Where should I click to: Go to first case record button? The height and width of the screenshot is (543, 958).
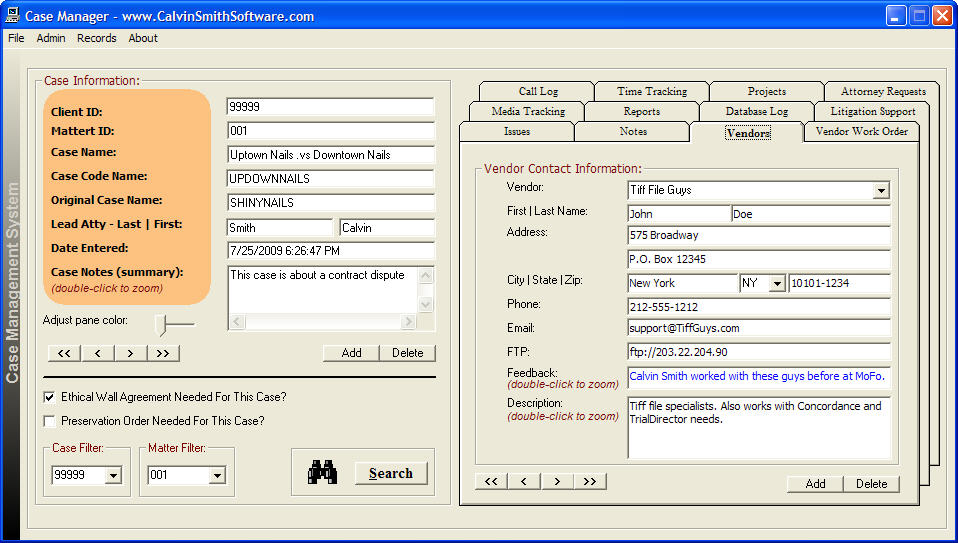(x=64, y=353)
